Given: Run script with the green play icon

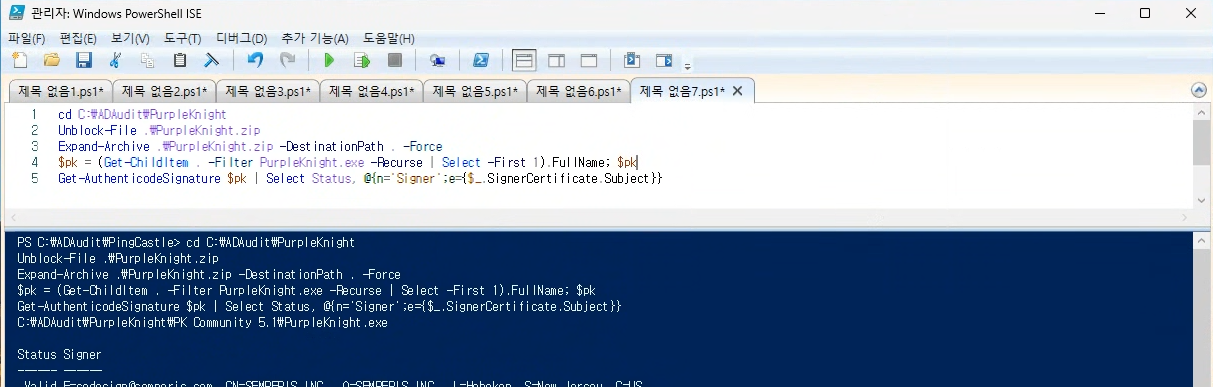Looking at the screenshot, I should click(x=329, y=61).
